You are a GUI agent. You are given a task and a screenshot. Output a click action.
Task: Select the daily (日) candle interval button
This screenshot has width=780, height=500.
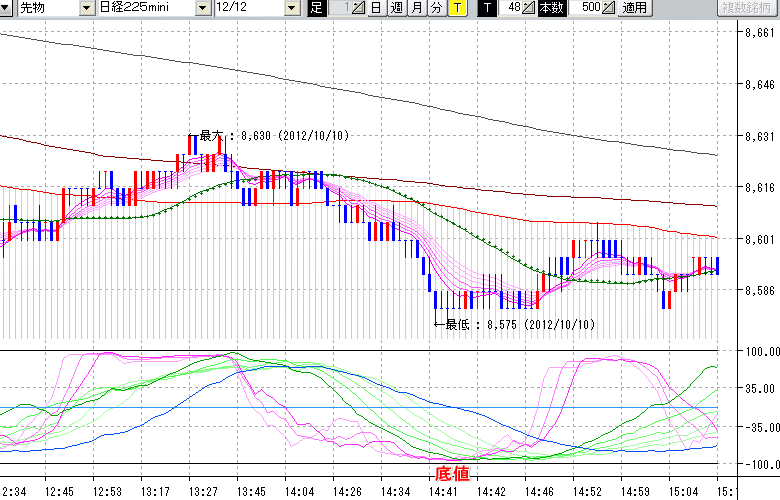click(375, 8)
